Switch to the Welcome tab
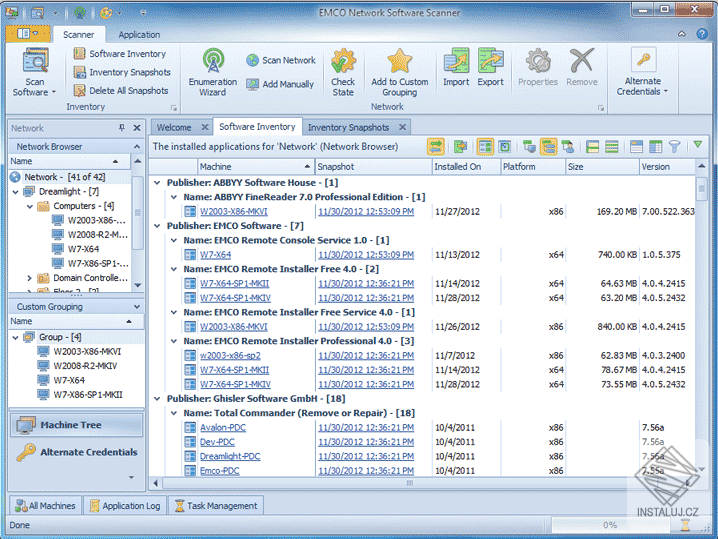 pos(174,127)
